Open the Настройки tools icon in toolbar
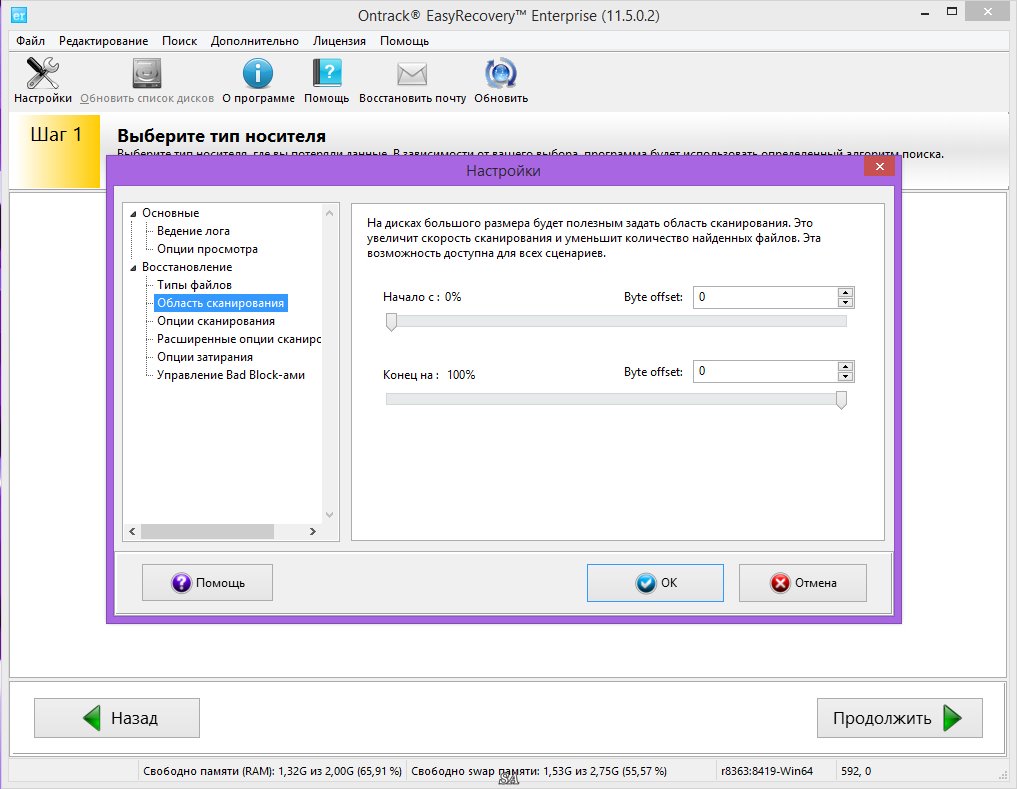This screenshot has width=1017, height=789. click(42, 75)
